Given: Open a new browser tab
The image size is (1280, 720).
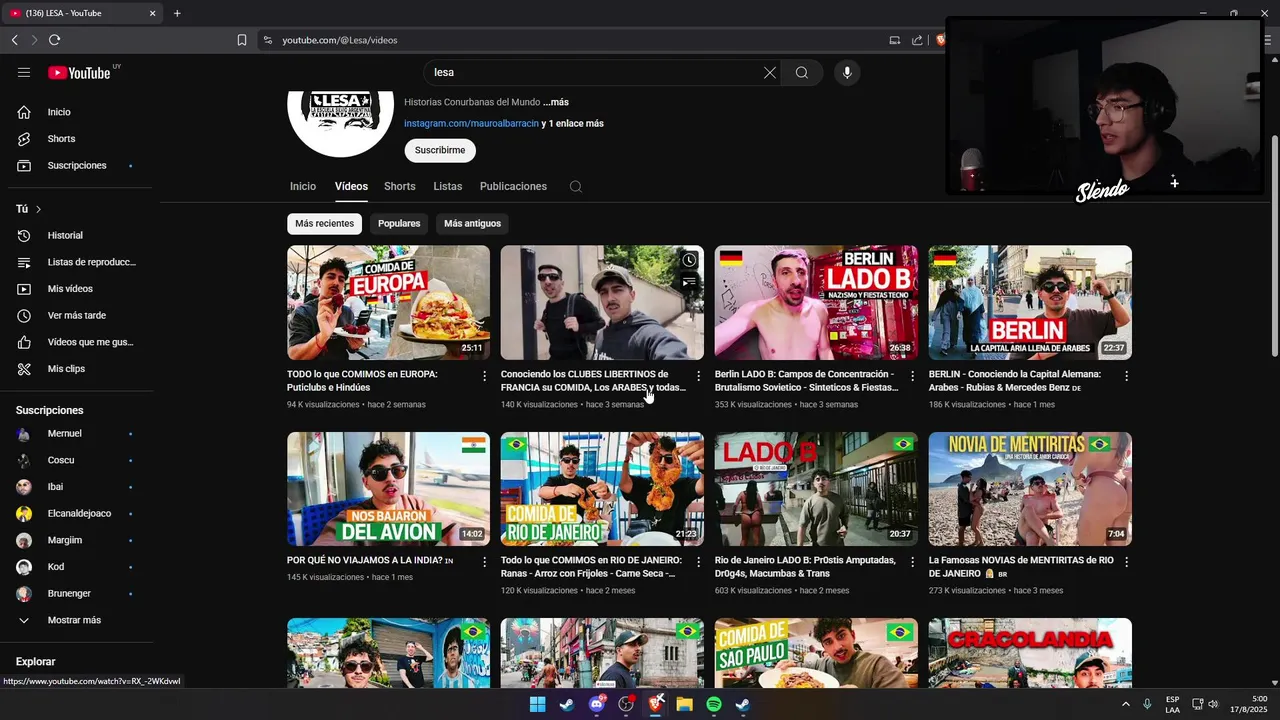Looking at the screenshot, I should pyautogui.click(x=177, y=13).
